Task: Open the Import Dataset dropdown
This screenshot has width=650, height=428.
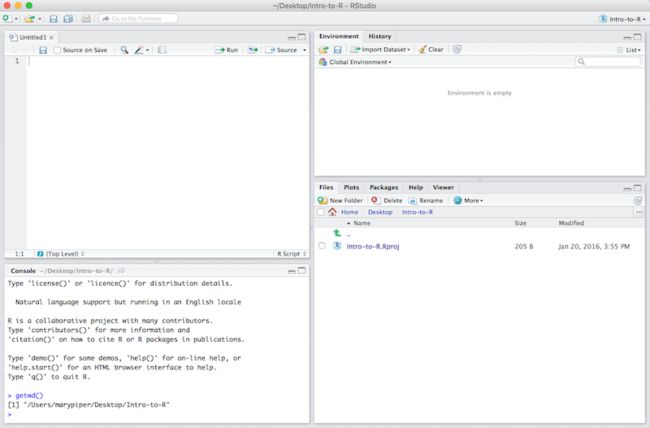Action: (x=381, y=50)
